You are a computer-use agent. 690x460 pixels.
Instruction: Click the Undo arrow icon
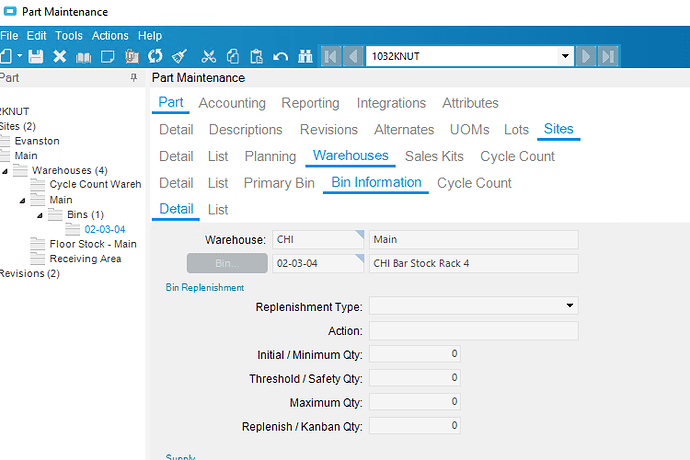pos(280,56)
